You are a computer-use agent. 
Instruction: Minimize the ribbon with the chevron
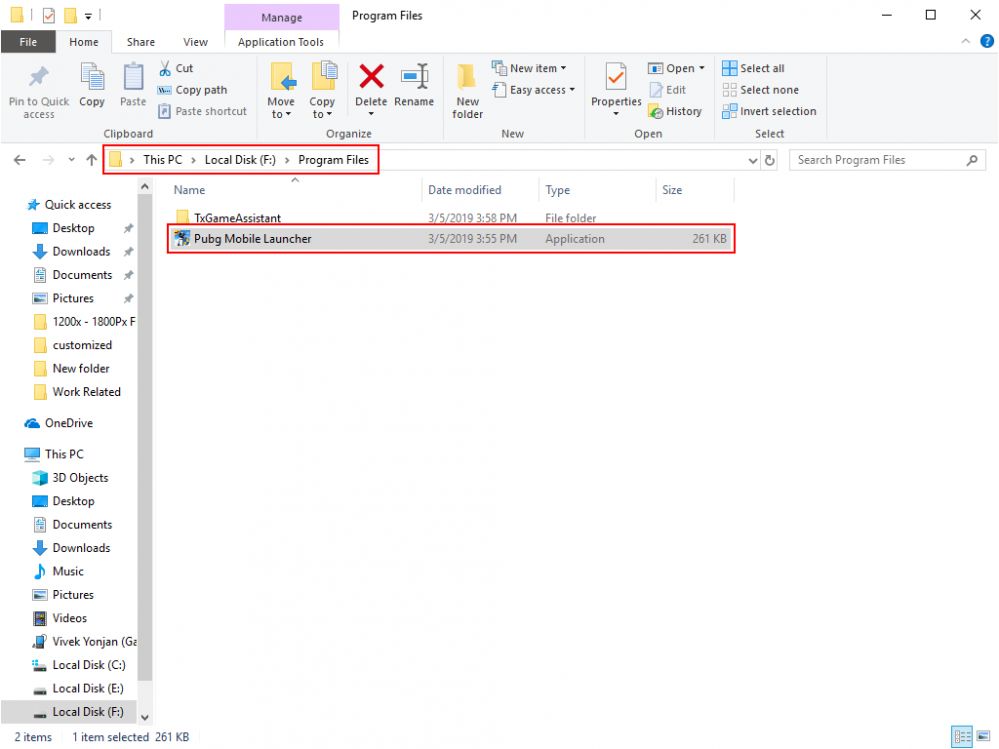pyautogui.click(x=965, y=41)
